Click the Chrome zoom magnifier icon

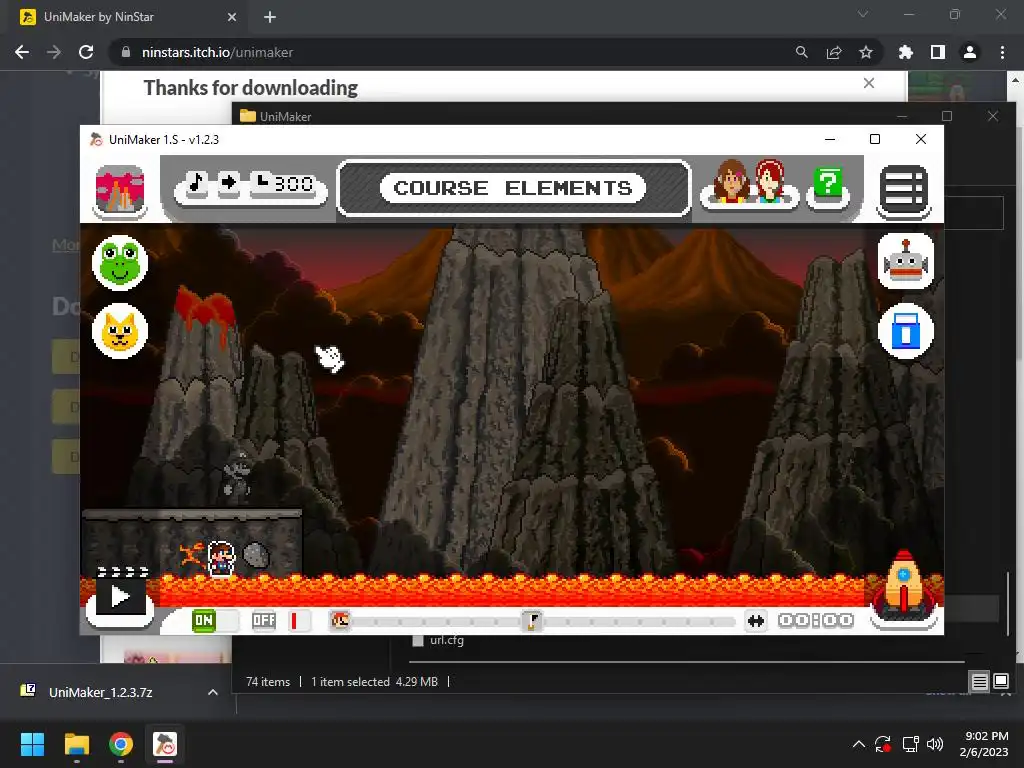pyautogui.click(x=801, y=52)
